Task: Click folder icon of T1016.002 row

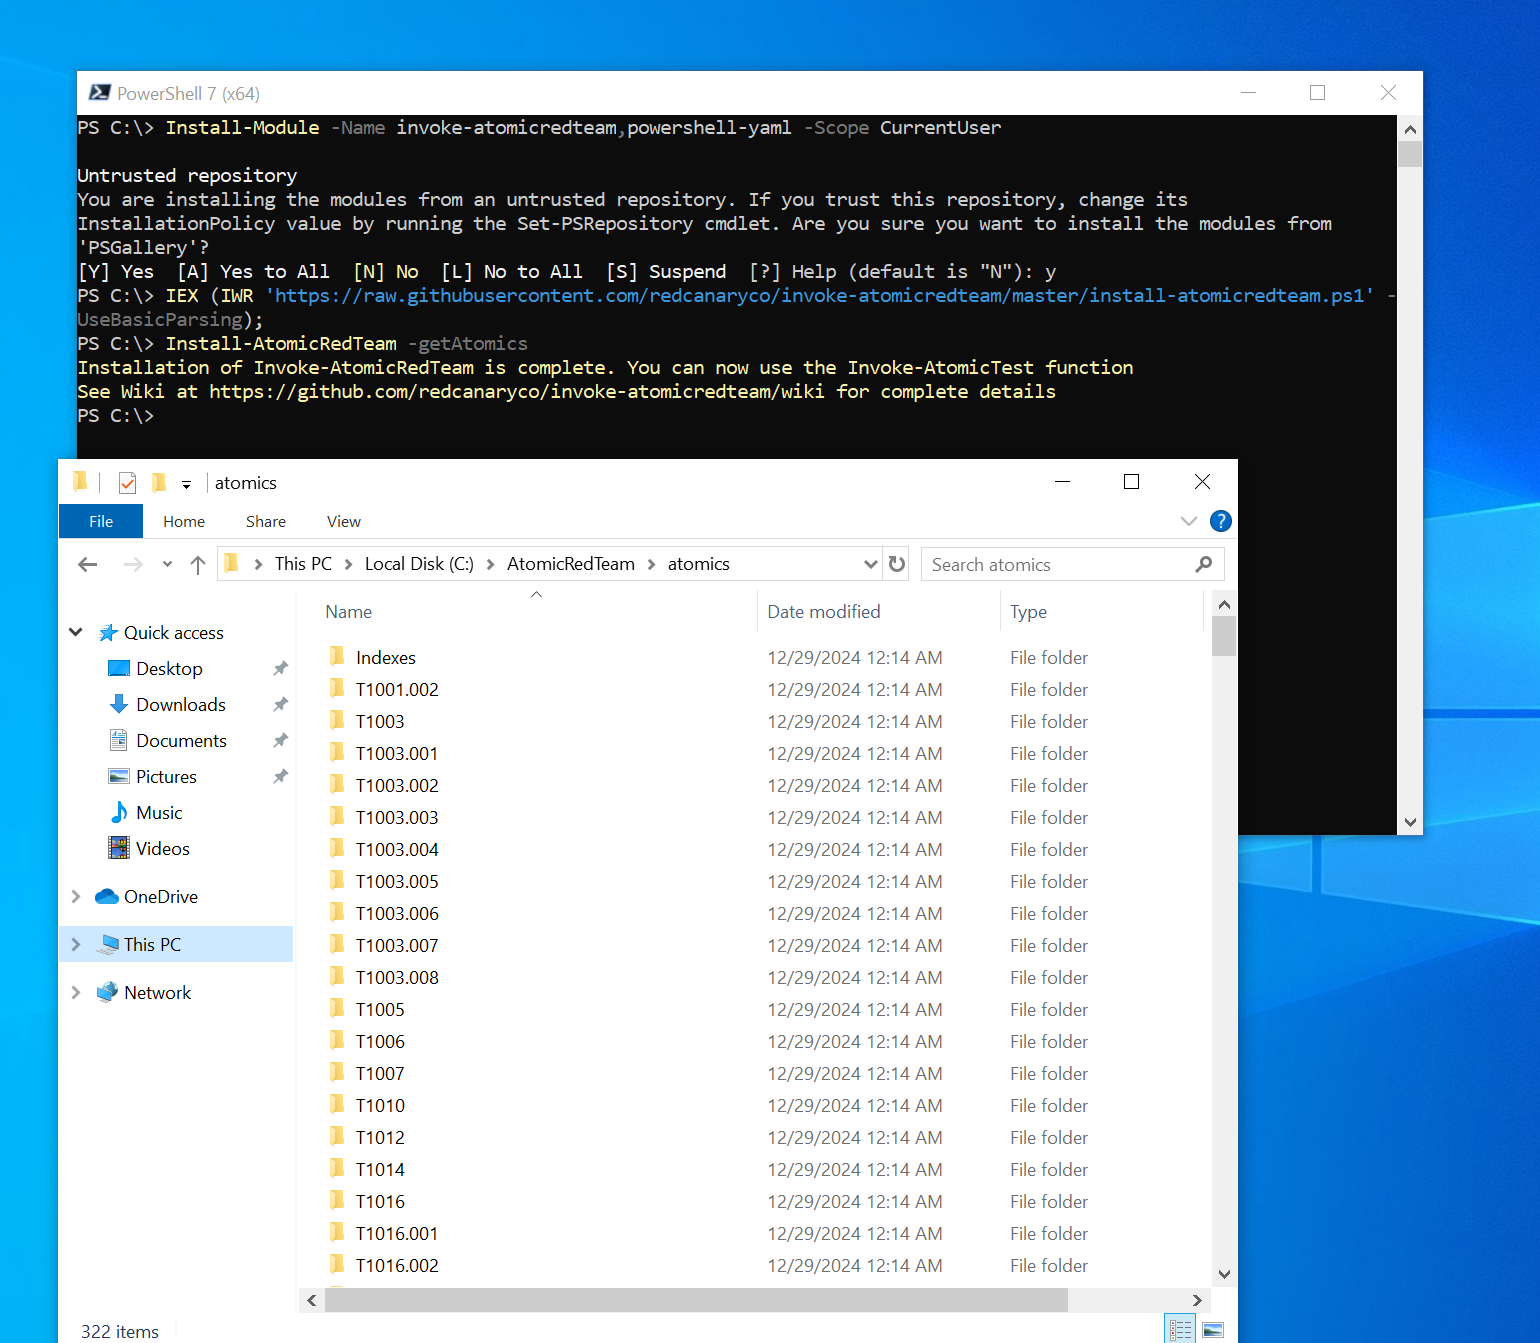Action: [x=337, y=1265]
